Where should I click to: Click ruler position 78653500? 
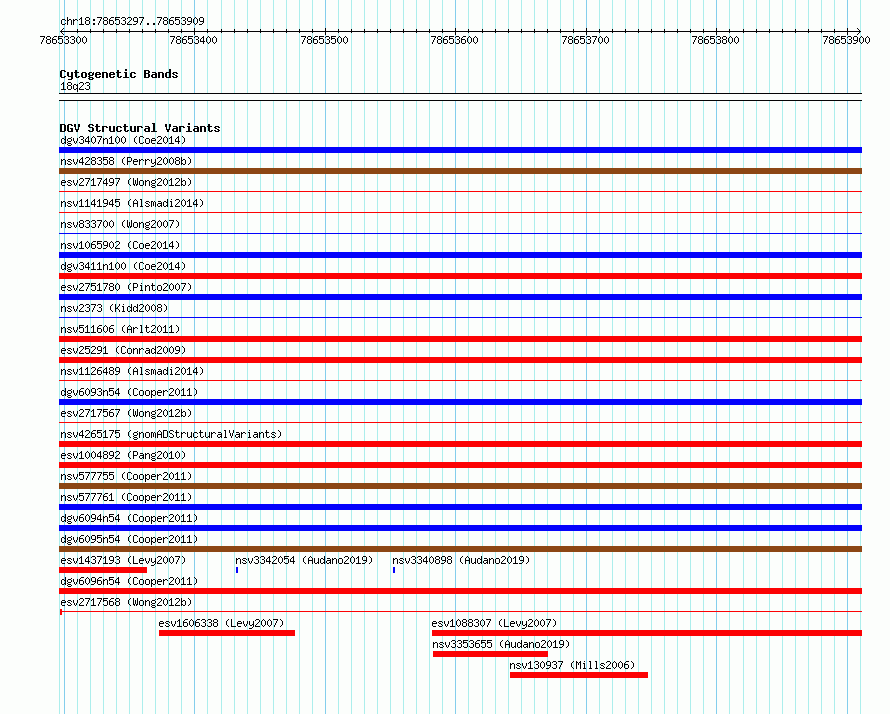(x=324, y=40)
